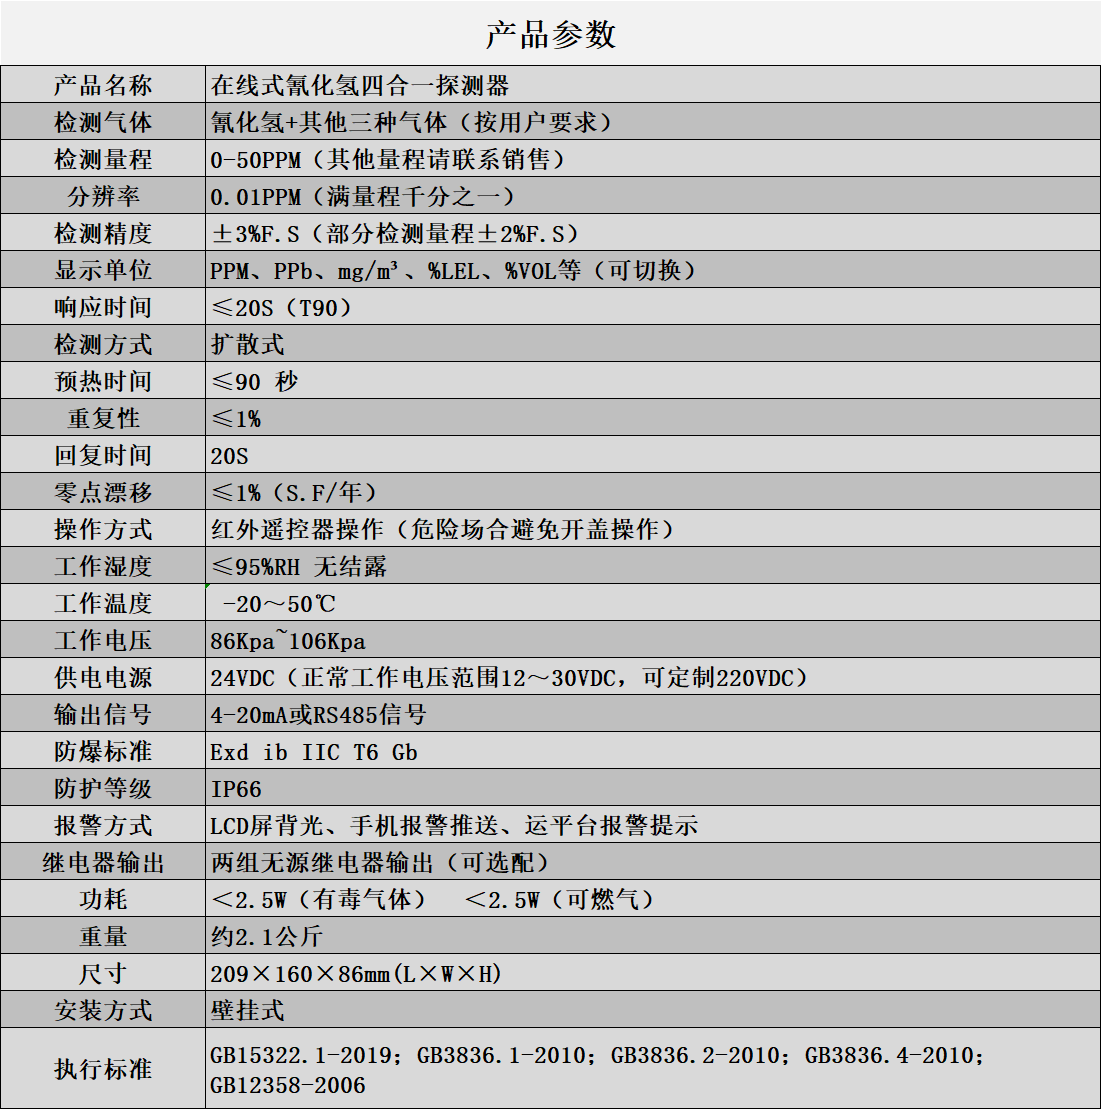The image size is (1101, 1109).
Task: Click the ≤20S（T90）value cell
Action: tap(653, 307)
